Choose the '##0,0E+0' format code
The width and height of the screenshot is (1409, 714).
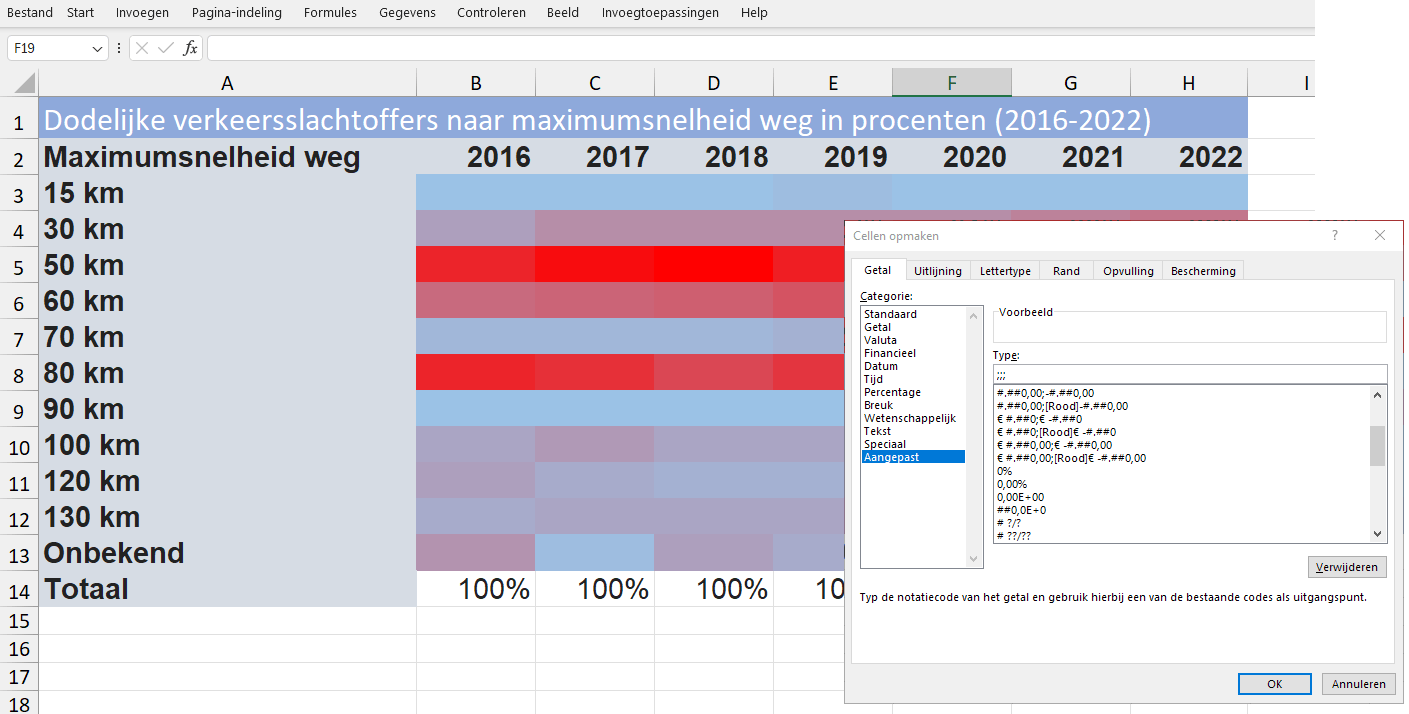point(1181,510)
